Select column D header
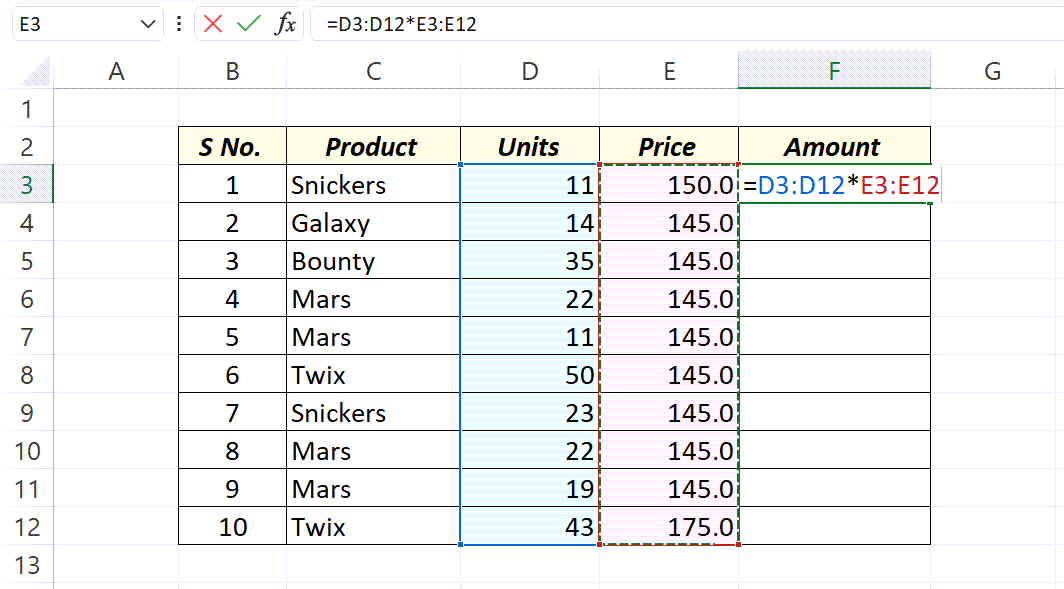Image resolution: width=1064 pixels, height=589 pixels. point(529,70)
